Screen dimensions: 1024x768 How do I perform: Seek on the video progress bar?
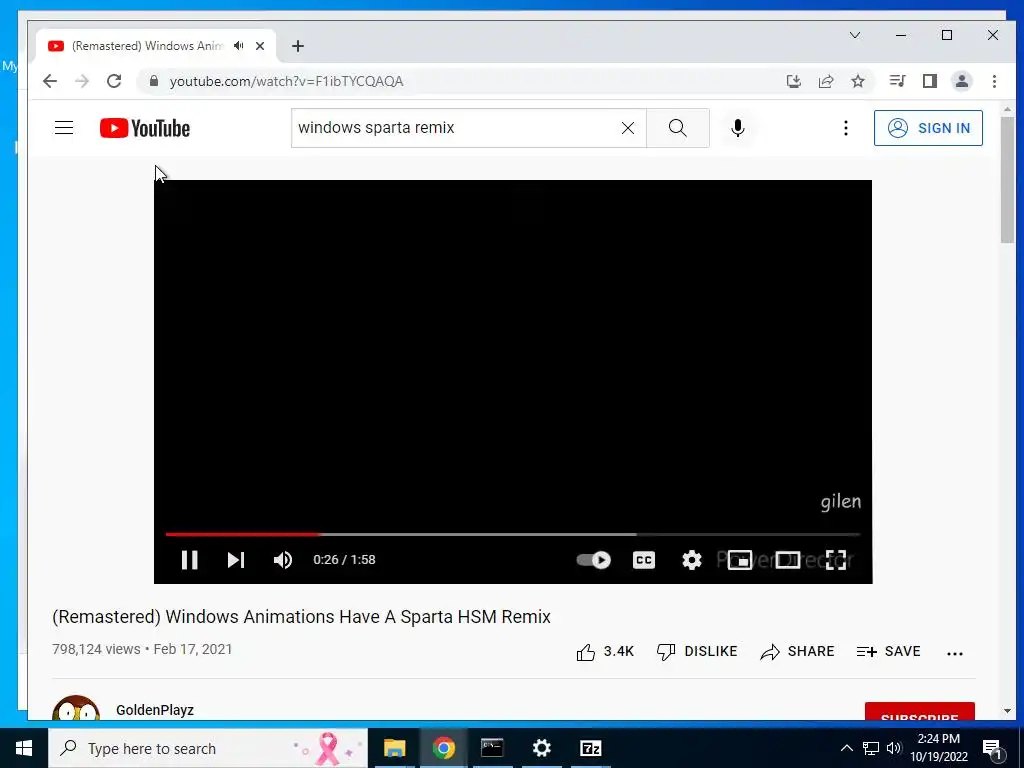(513, 534)
